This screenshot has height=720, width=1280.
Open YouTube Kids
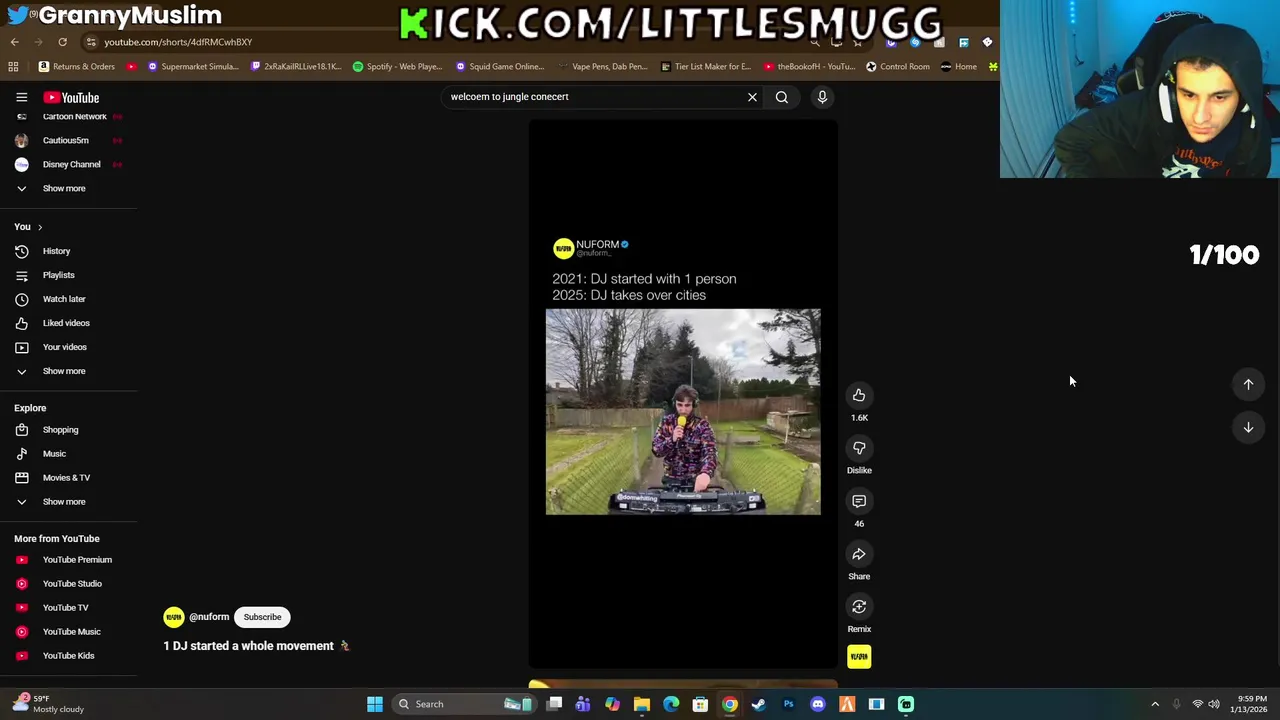(68, 657)
